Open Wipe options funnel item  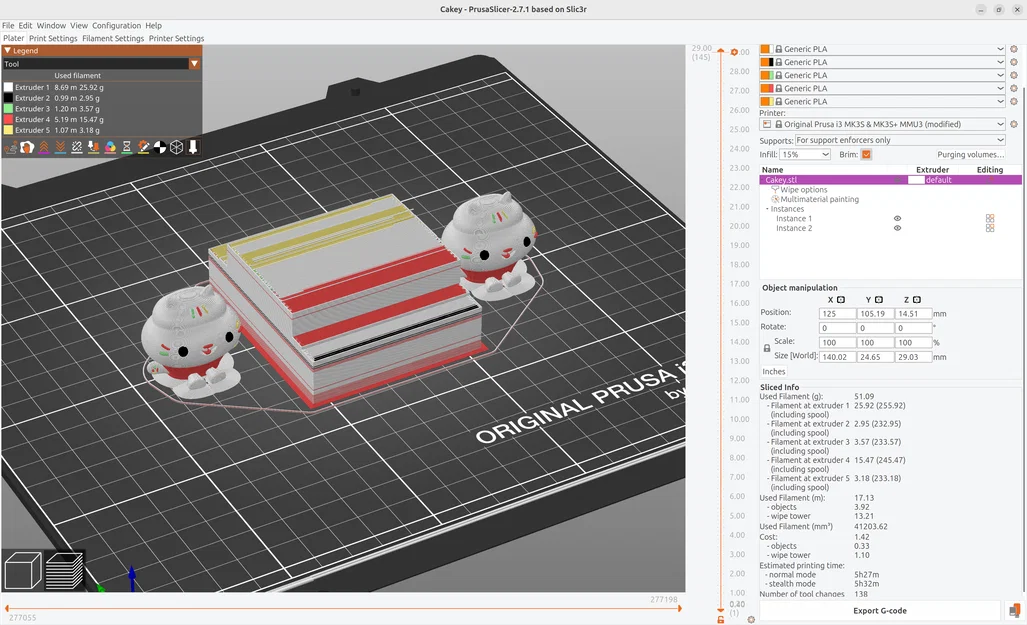click(798, 189)
